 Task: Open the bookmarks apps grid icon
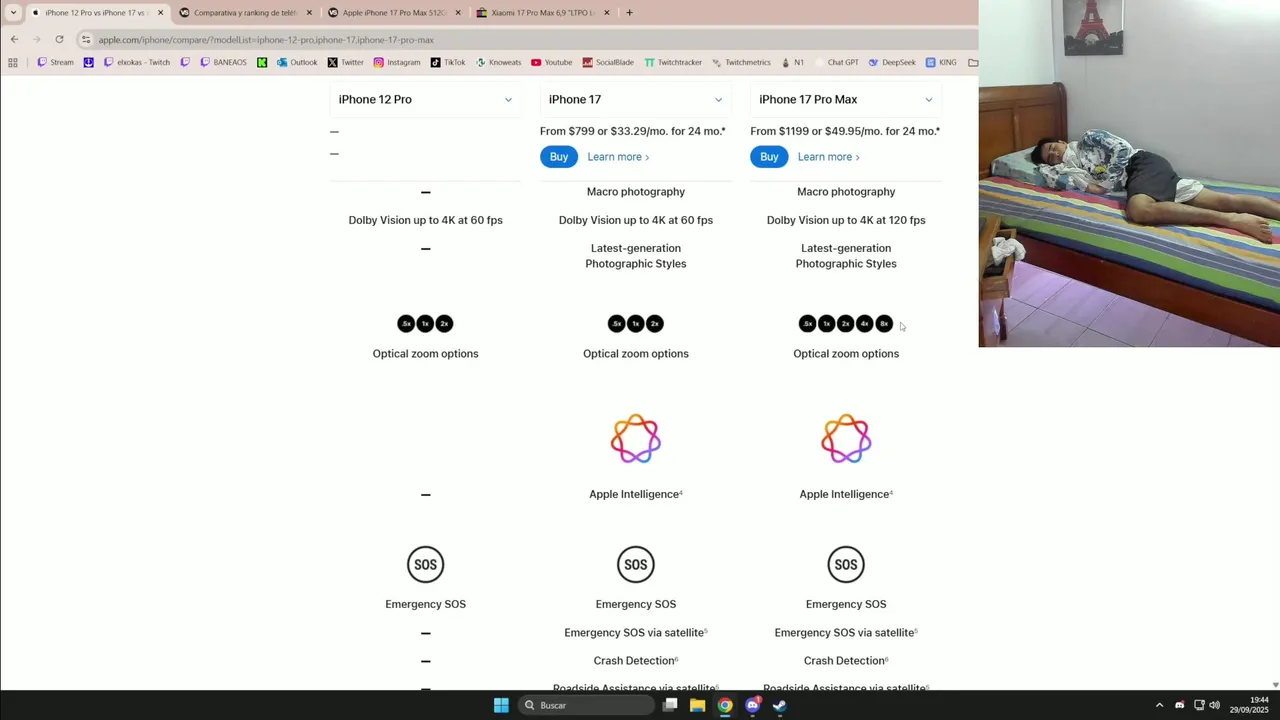[x=13, y=62]
